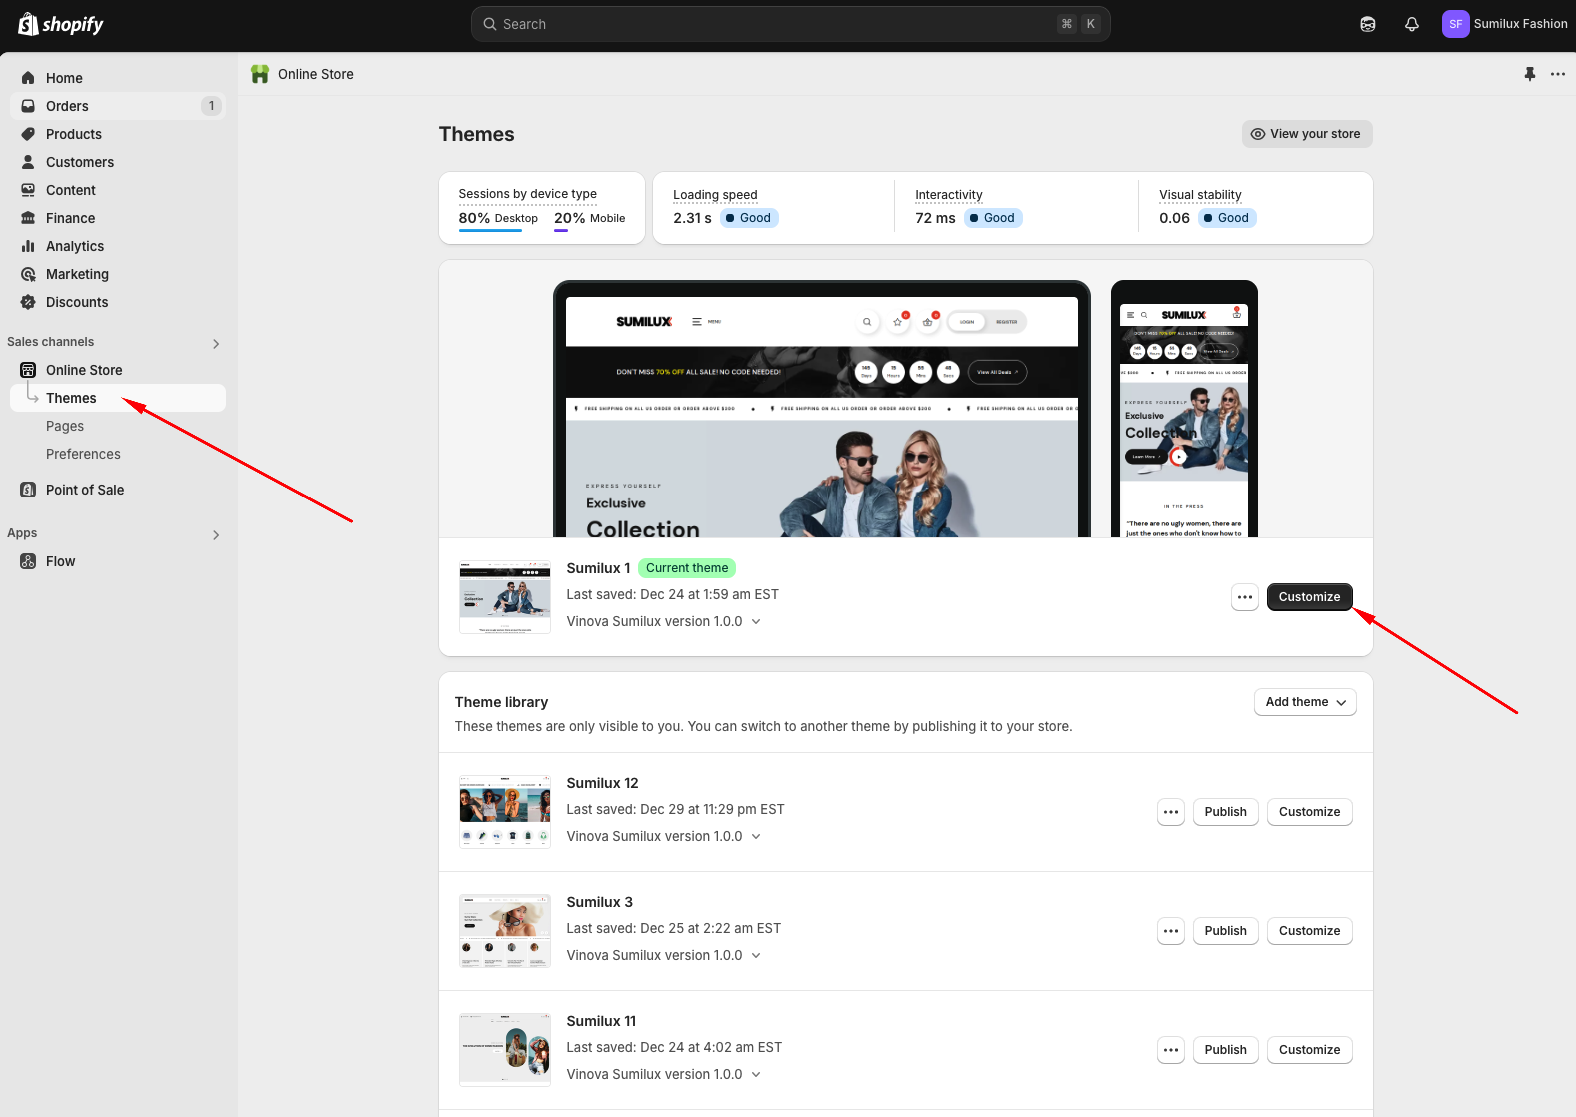Open Analytics menu item
This screenshot has height=1117, width=1576.
pyautogui.click(x=118, y=246)
